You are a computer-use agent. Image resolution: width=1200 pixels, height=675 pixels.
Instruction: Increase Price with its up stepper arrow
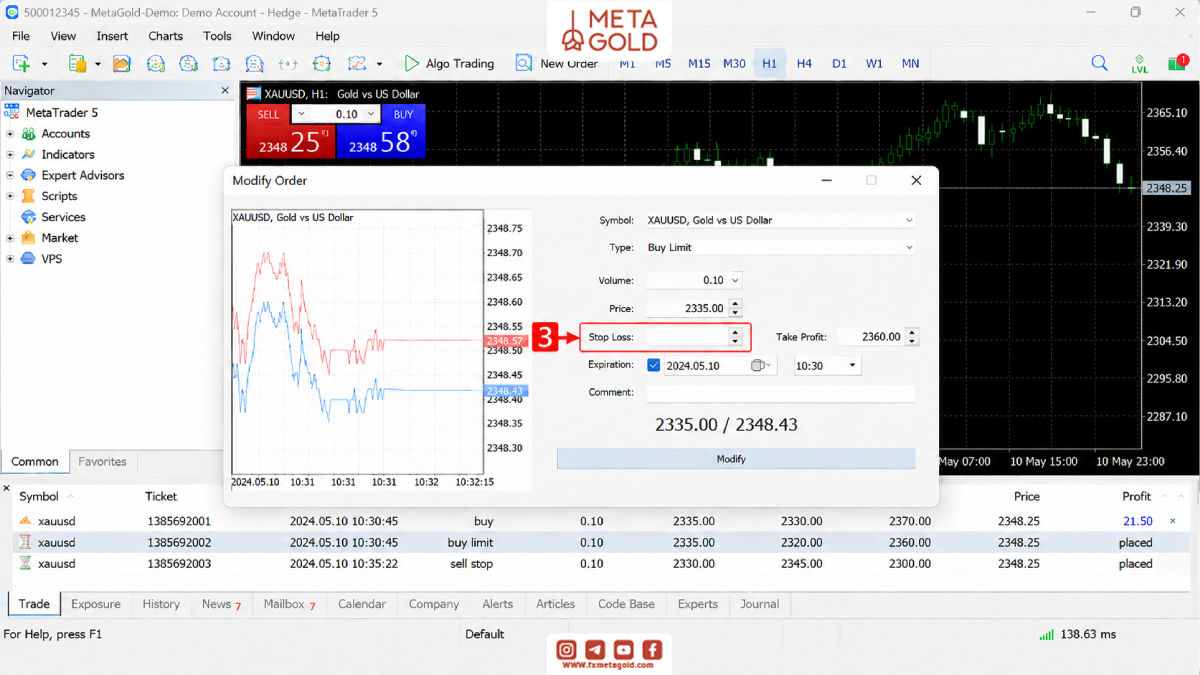(x=736, y=304)
